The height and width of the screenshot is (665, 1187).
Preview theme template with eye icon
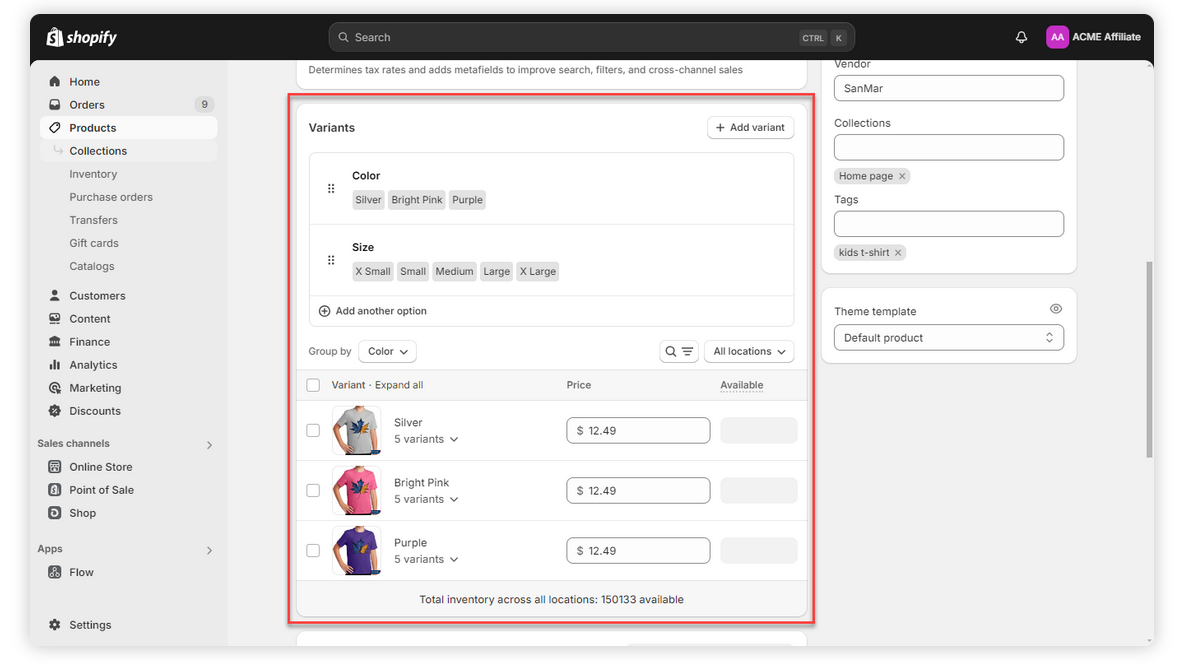point(1055,310)
